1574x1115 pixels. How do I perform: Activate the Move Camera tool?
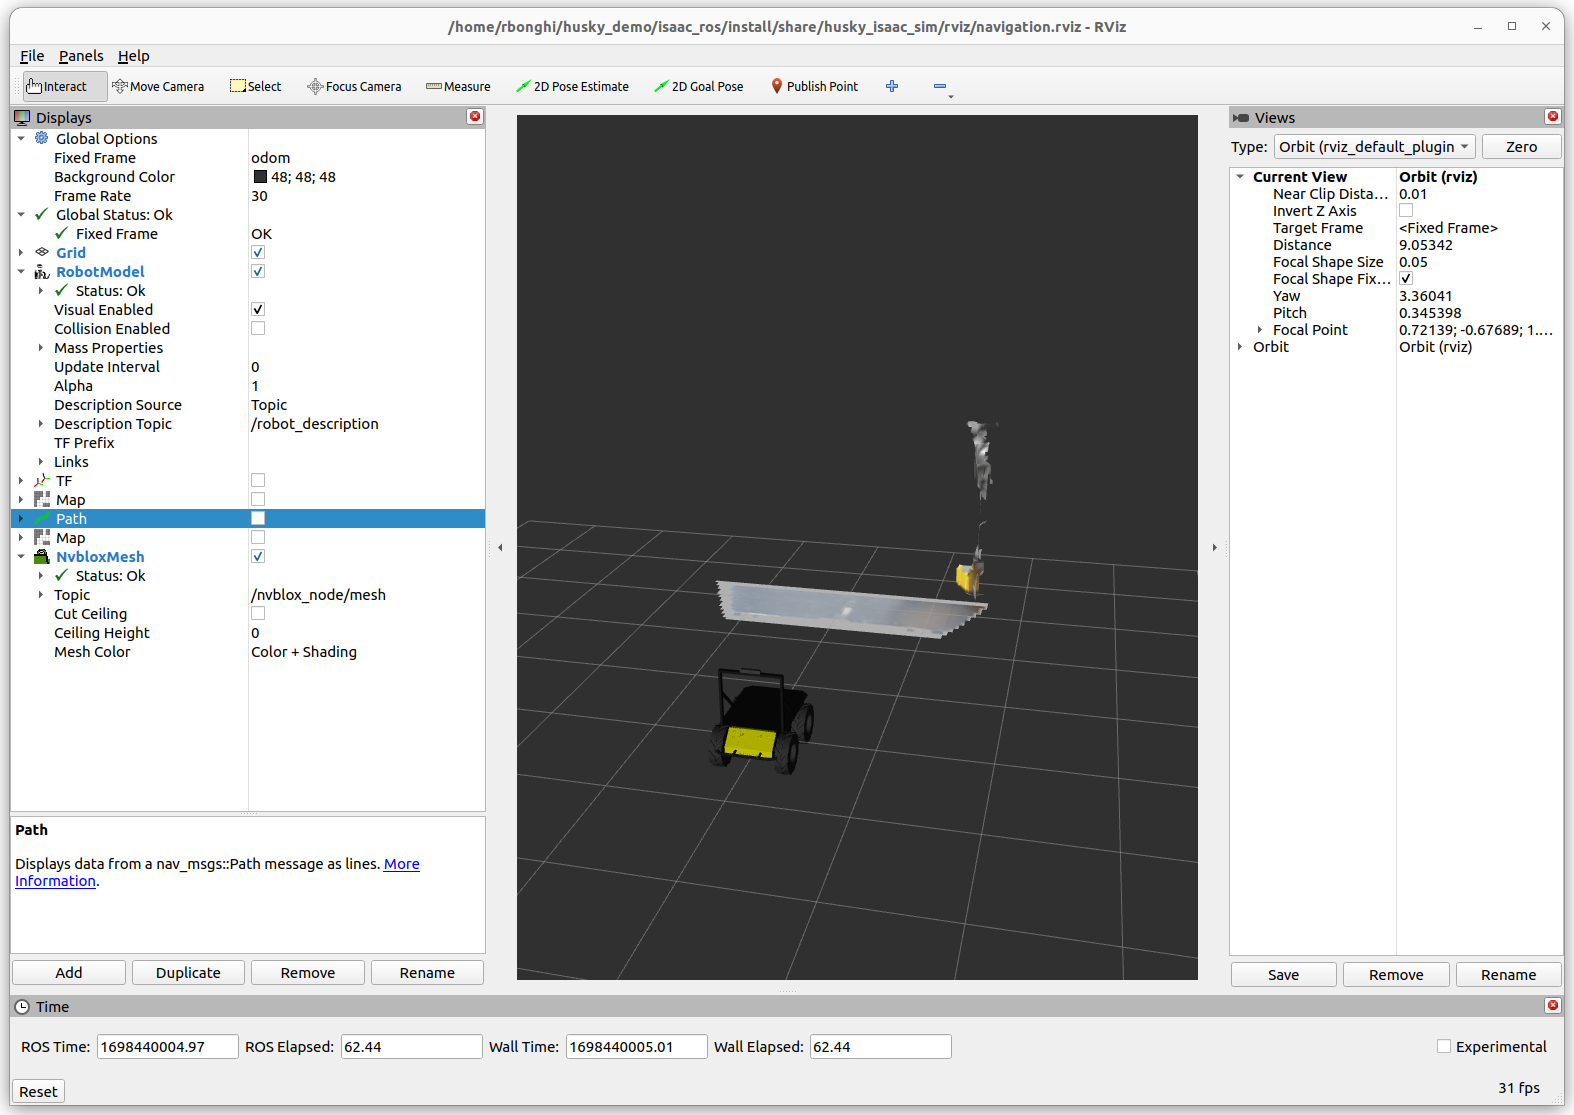[x=158, y=86]
